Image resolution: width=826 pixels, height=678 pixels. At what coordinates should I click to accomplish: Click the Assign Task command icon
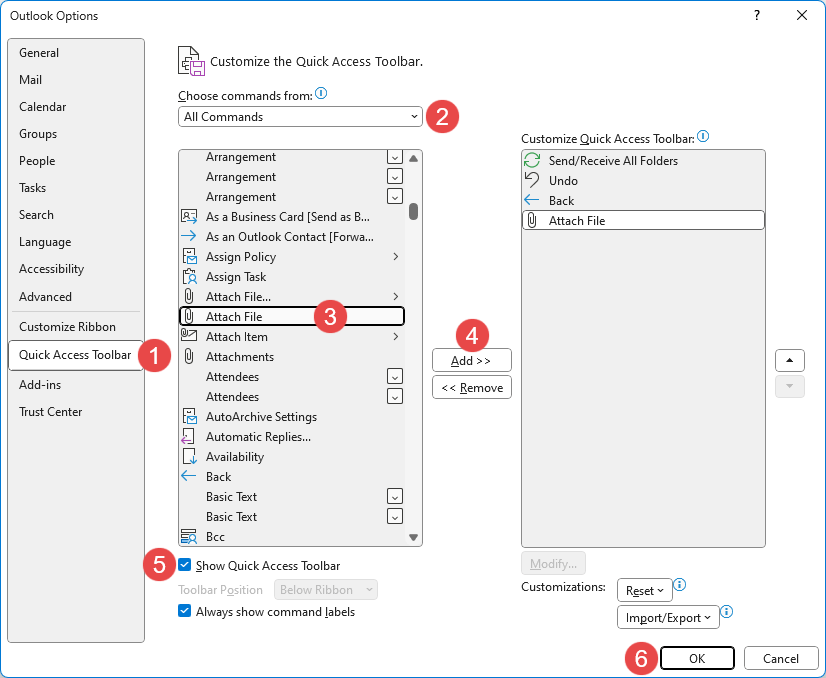tap(189, 277)
